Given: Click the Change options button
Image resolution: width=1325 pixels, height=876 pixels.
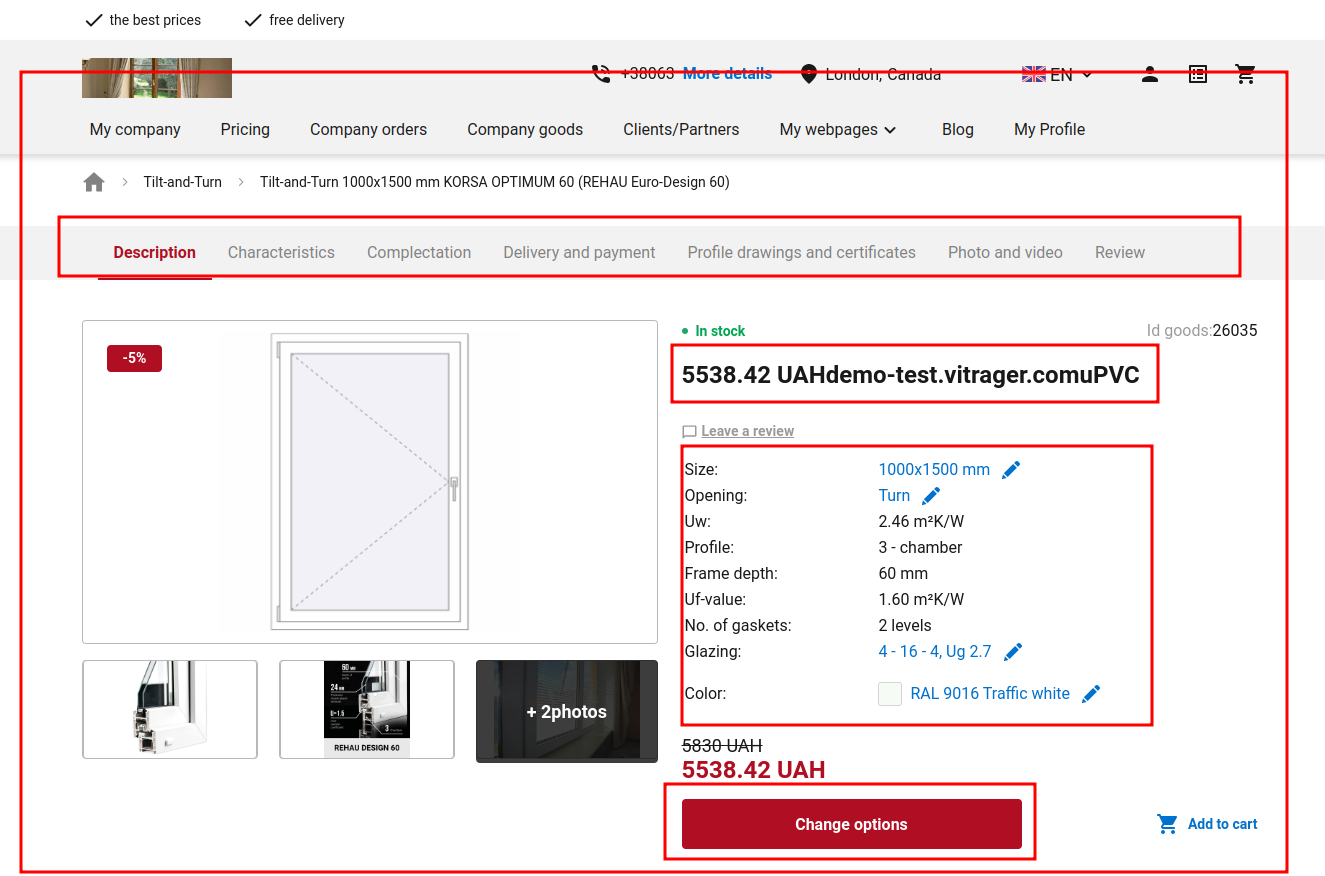Looking at the screenshot, I should click(852, 824).
